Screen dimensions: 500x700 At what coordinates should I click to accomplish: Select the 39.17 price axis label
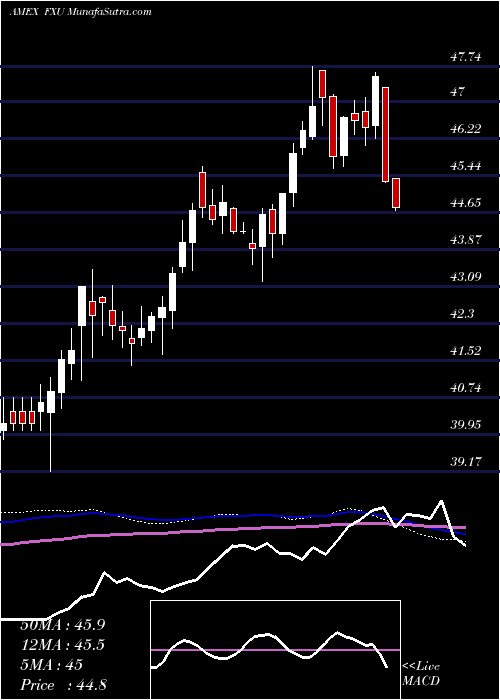(467, 462)
